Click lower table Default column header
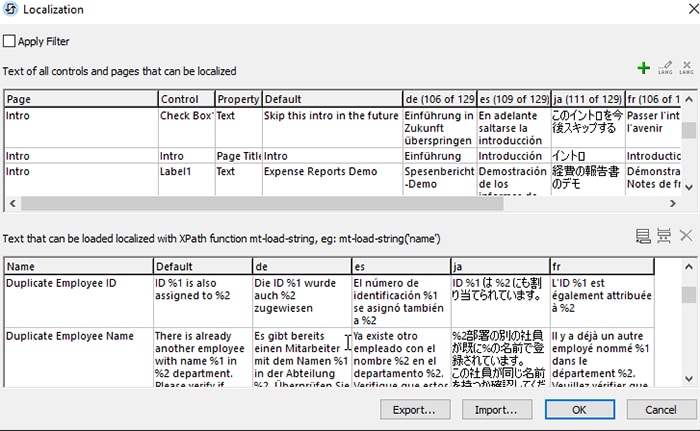Viewport: 700px width, 431px height. click(203, 267)
